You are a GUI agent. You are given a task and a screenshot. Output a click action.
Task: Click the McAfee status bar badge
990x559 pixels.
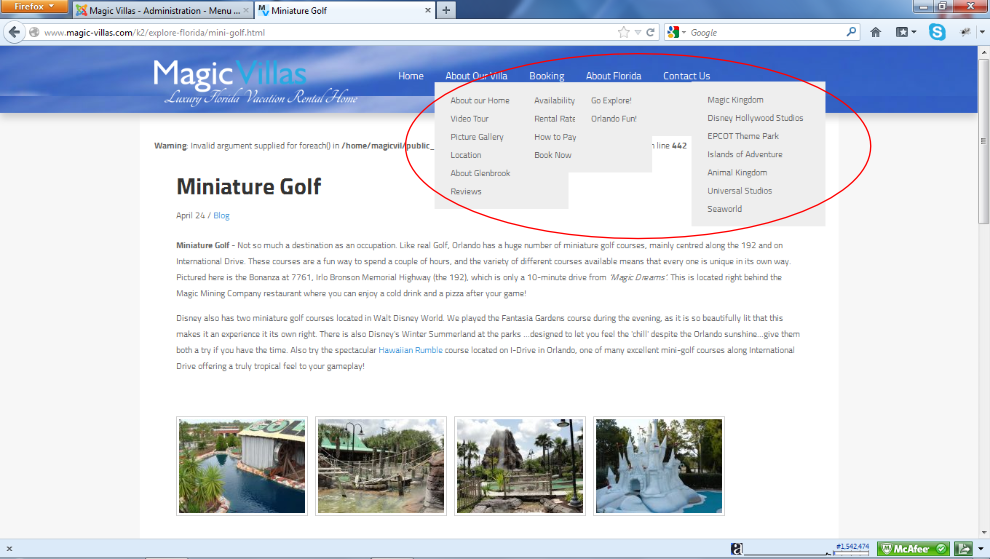(913, 548)
